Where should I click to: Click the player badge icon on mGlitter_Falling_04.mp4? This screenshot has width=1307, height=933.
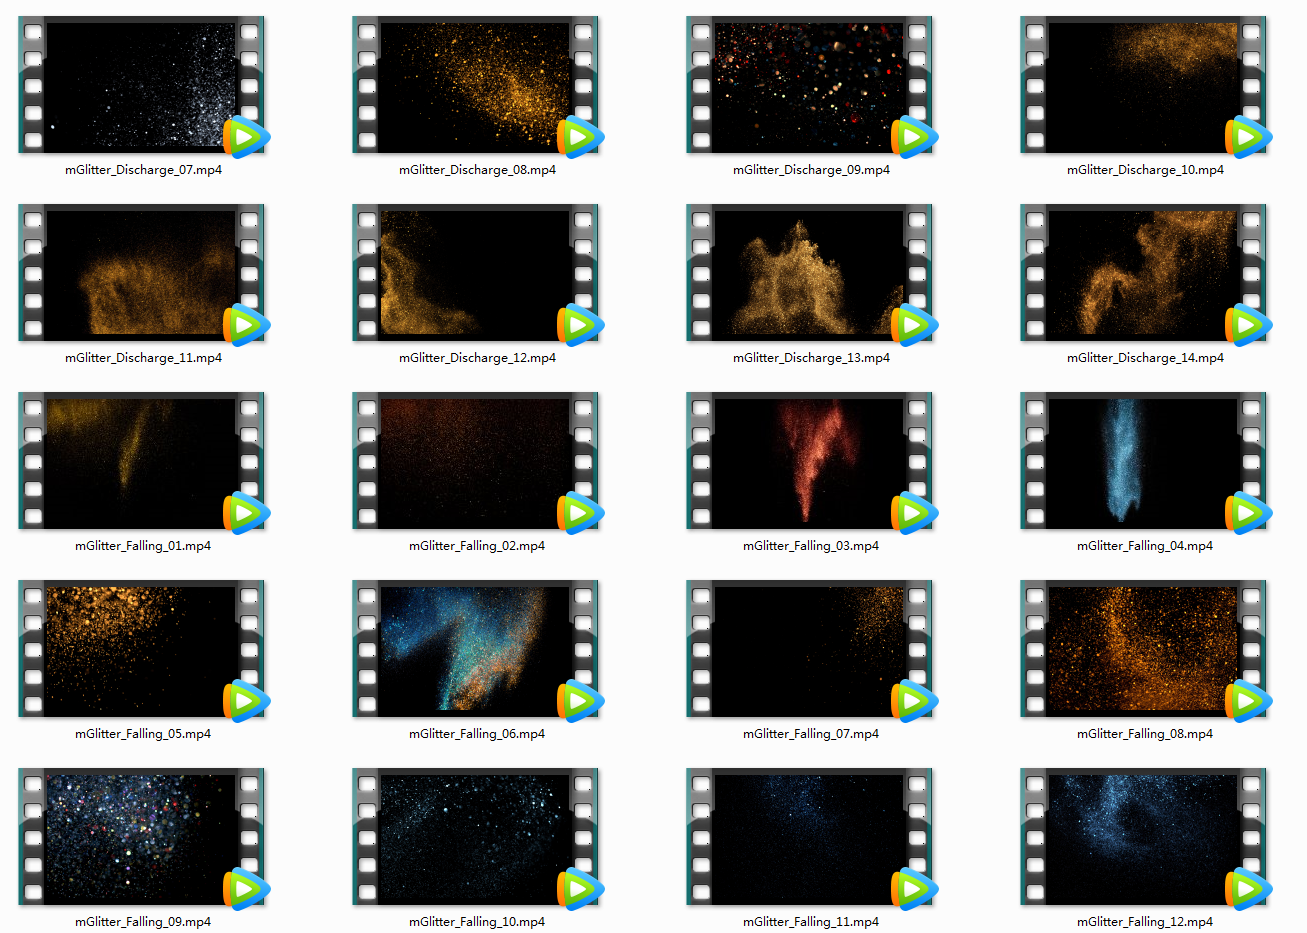(1248, 513)
